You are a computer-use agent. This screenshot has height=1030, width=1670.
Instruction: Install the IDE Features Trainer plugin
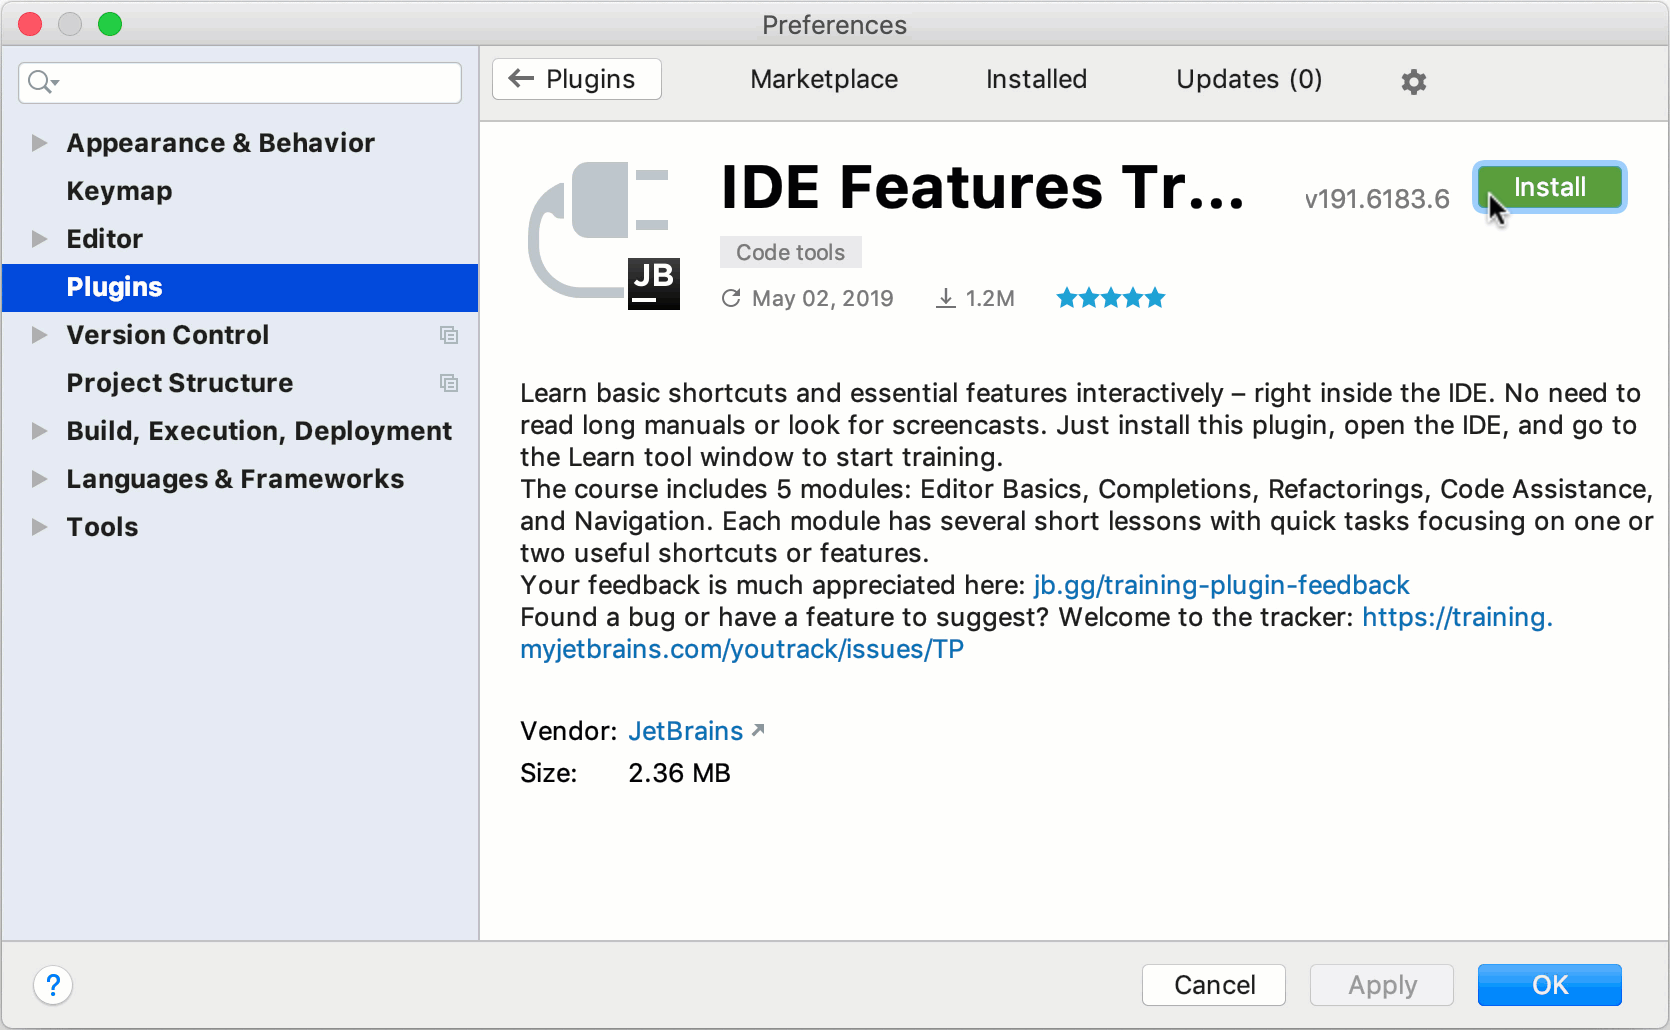pyautogui.click(x=1550, y=187)
